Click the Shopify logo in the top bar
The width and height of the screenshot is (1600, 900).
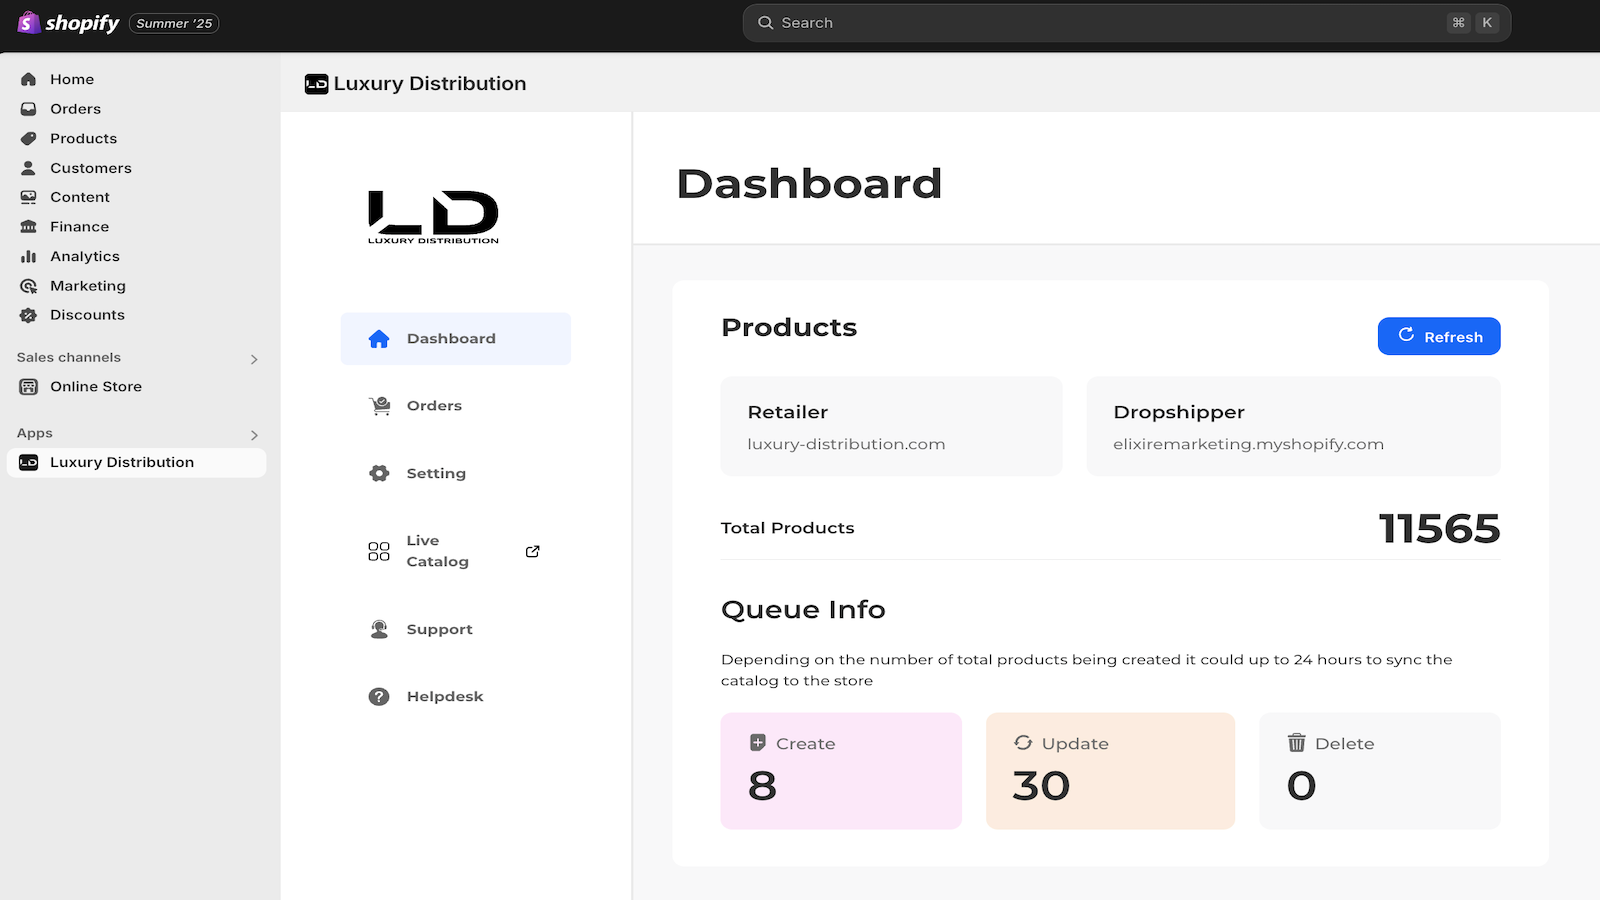[68, 23]
